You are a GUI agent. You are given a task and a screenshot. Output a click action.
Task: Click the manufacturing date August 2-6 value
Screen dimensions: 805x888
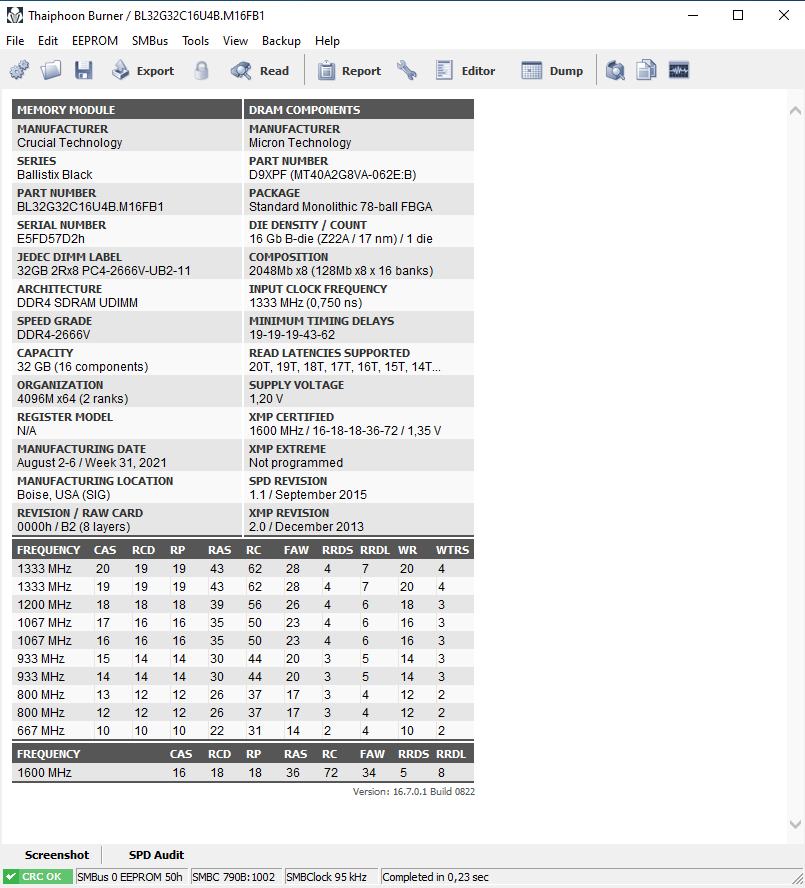coord(92,463)
